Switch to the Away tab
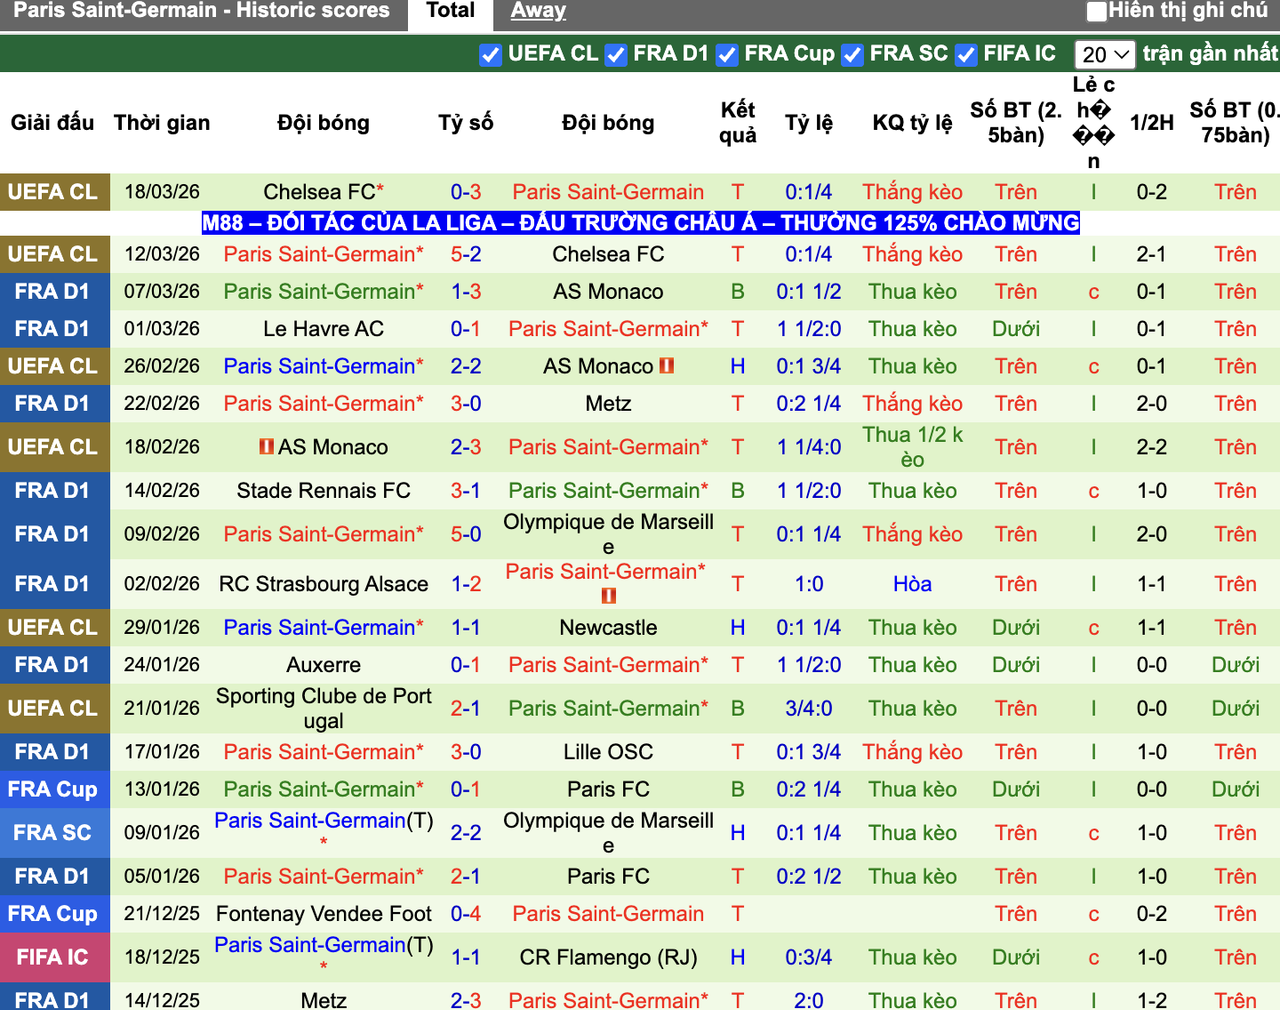The width and height of the screenshot is (1280, 1010). click(x=538, y=11)
